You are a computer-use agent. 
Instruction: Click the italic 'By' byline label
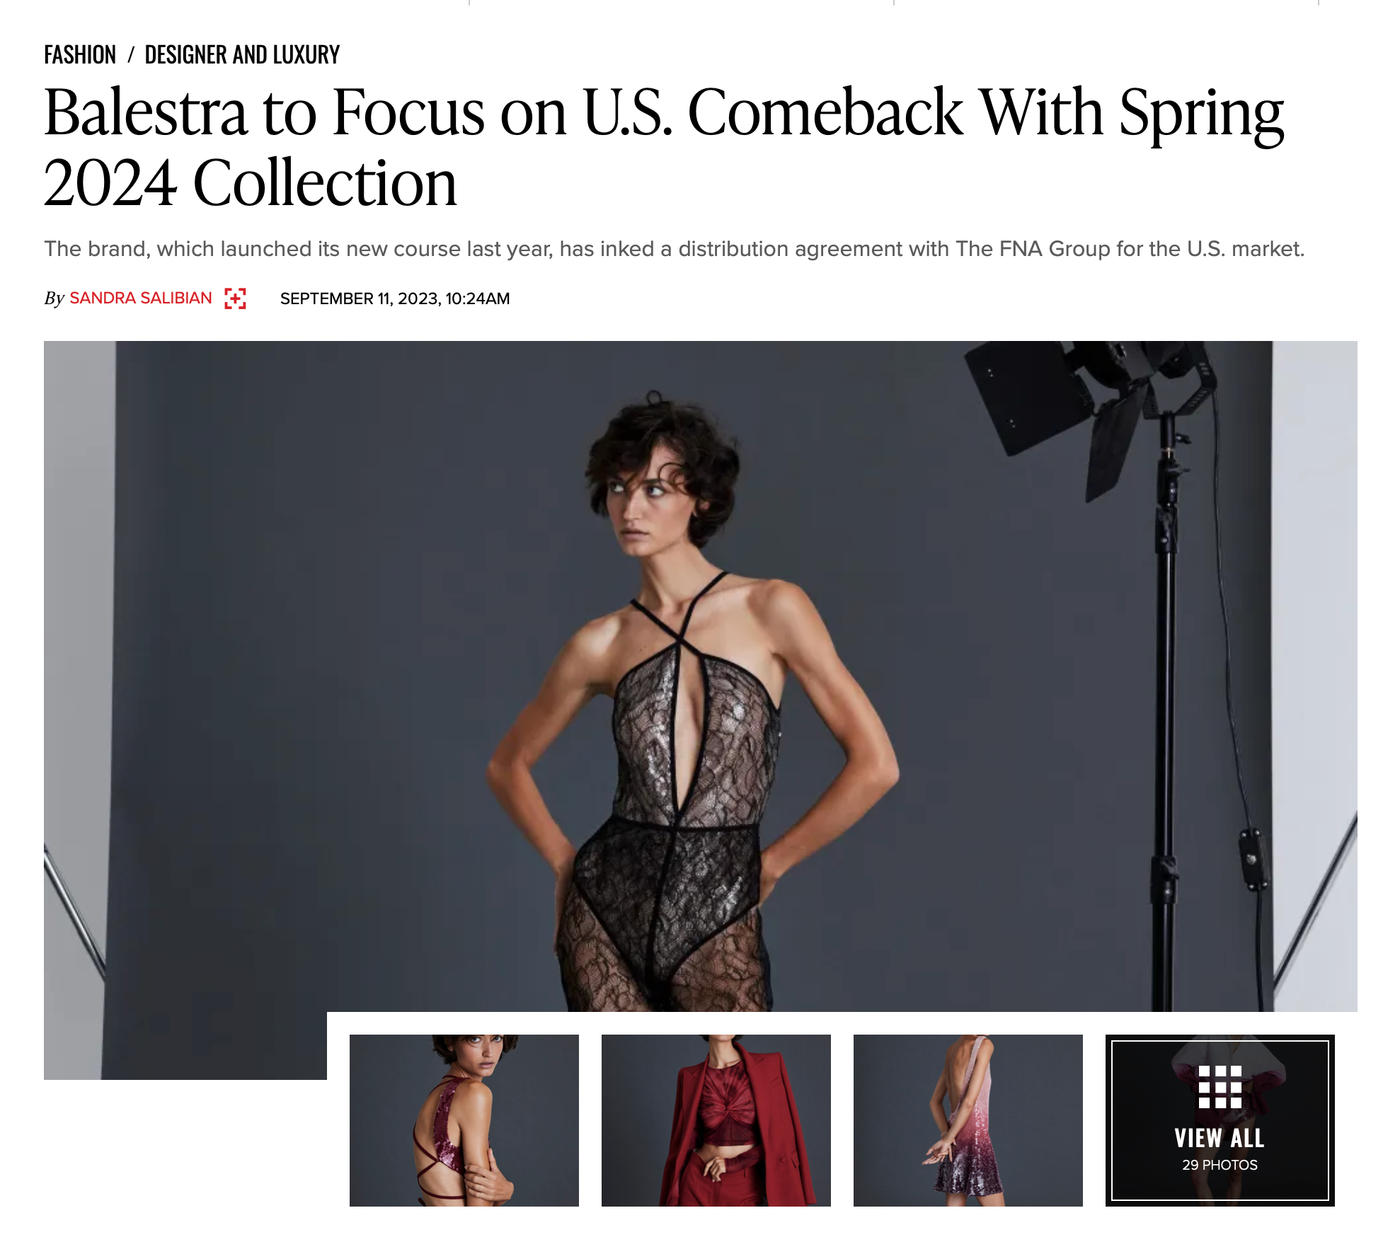click(54, 298)
